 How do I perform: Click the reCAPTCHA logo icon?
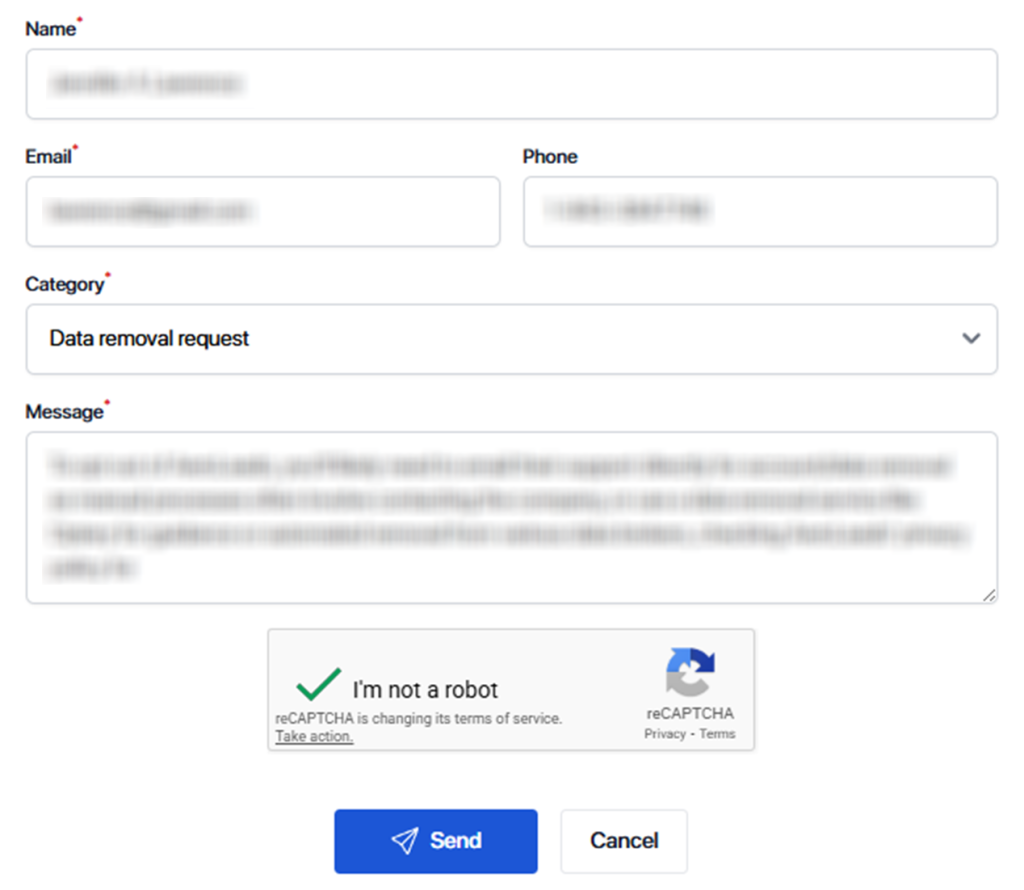(690, 671)
